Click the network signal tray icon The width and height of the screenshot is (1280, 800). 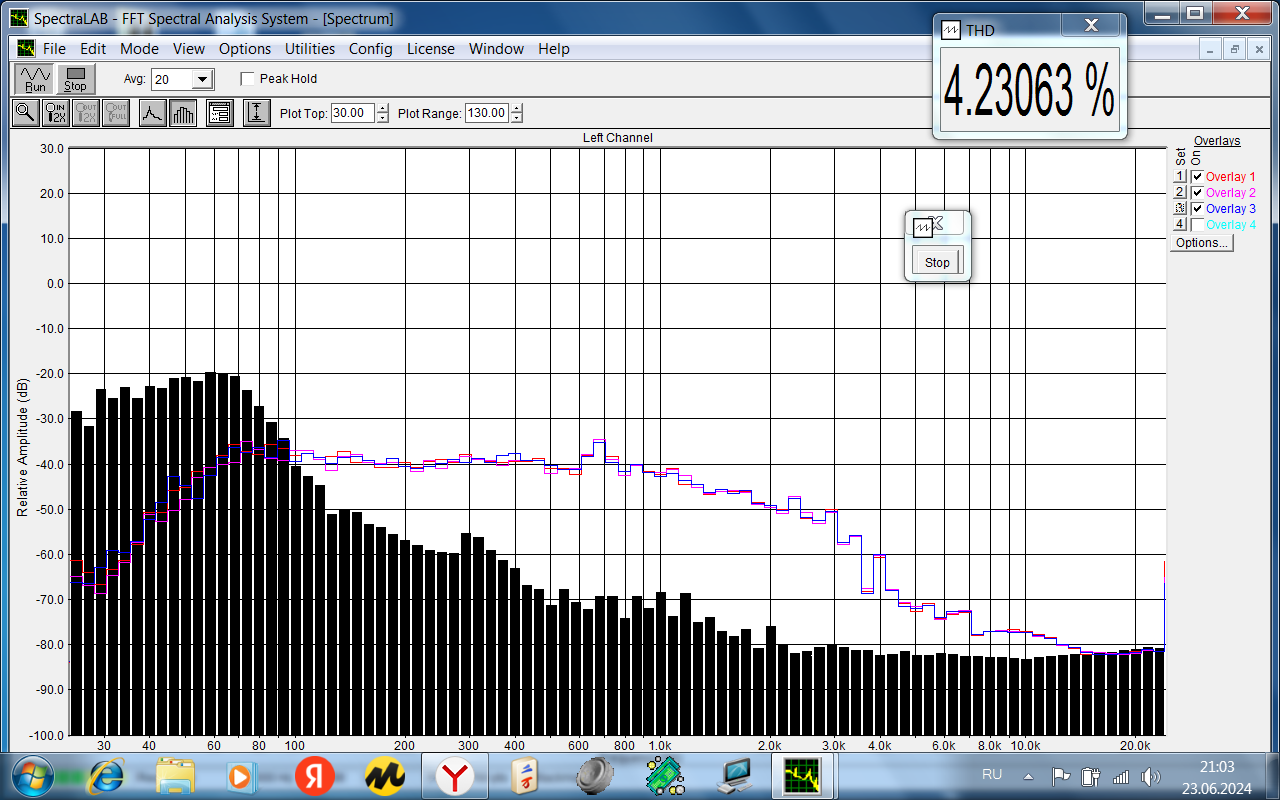tap(1121, 776)
